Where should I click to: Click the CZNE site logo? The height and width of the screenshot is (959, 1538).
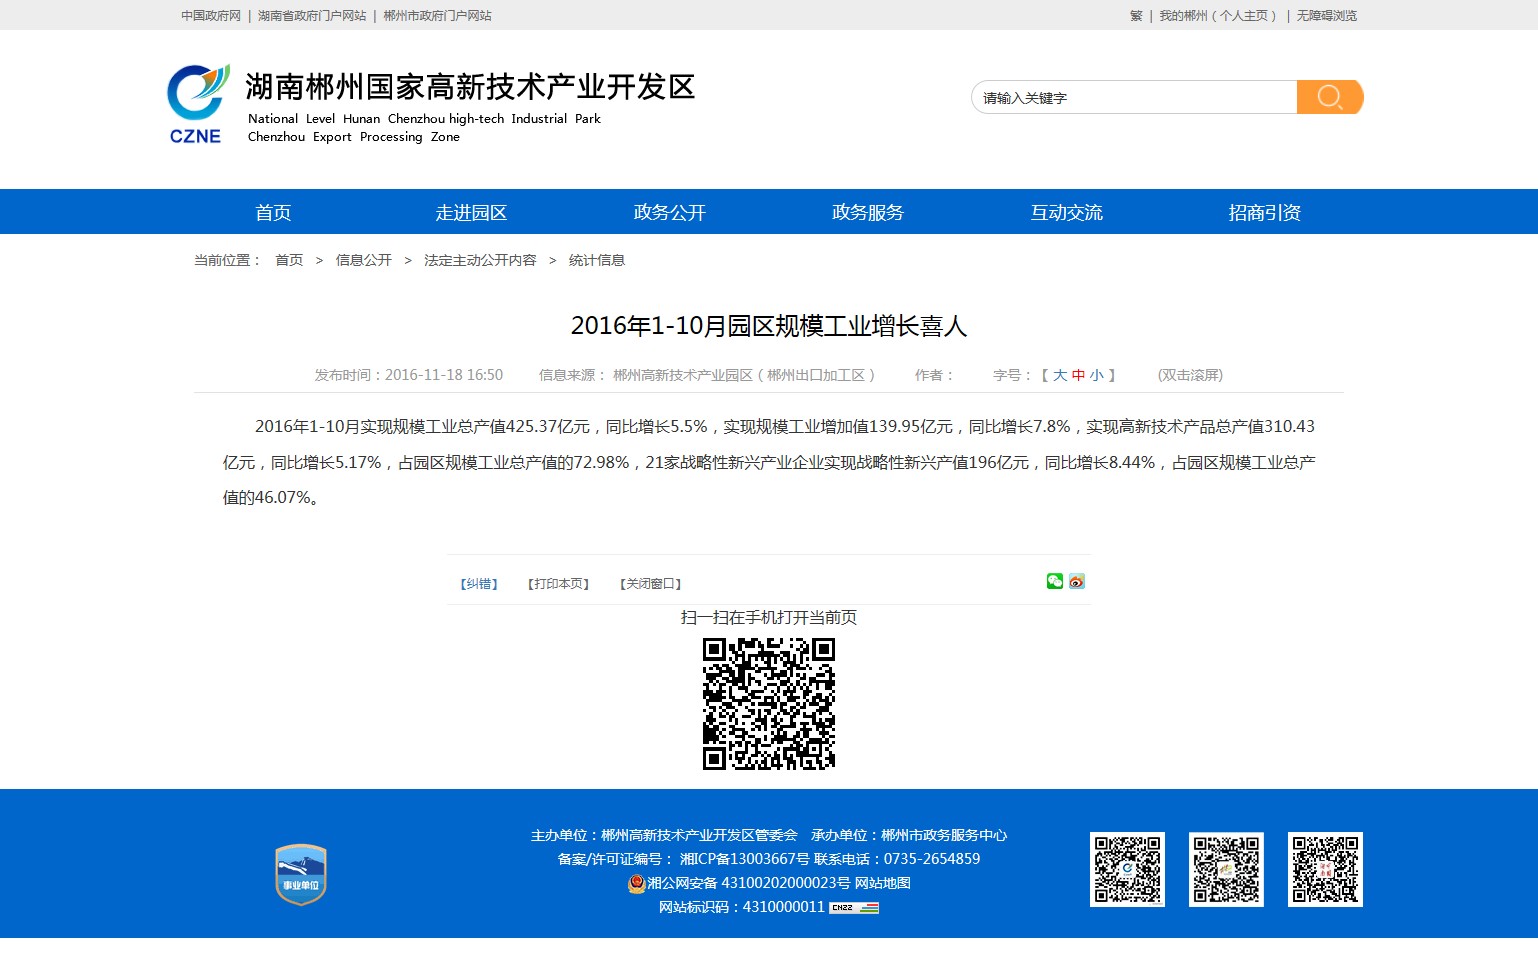(197, 105)
